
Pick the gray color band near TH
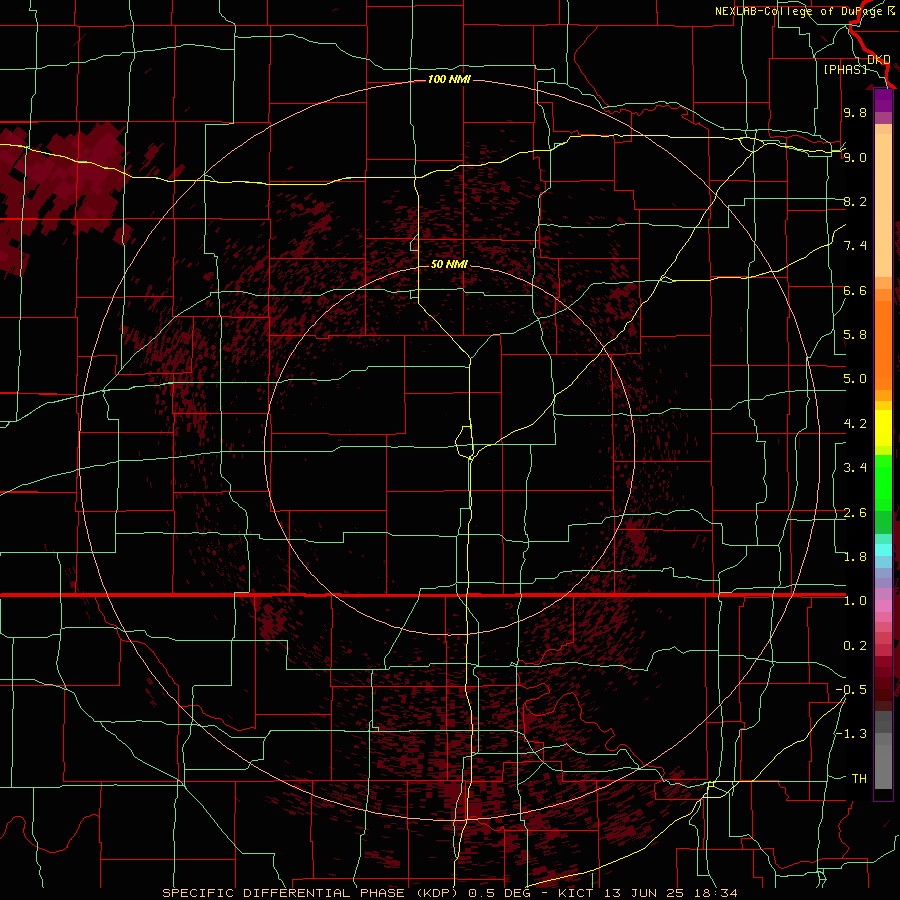point(883,766)
